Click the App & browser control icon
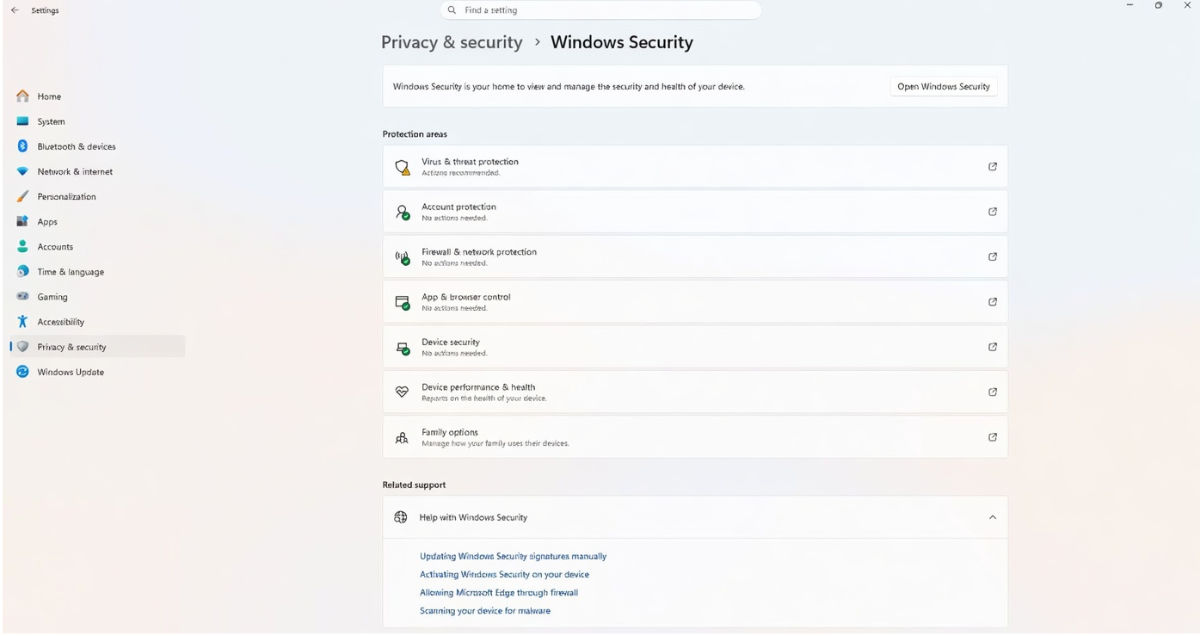Screen dimensions: 1200x636 [x=402, y=302]
